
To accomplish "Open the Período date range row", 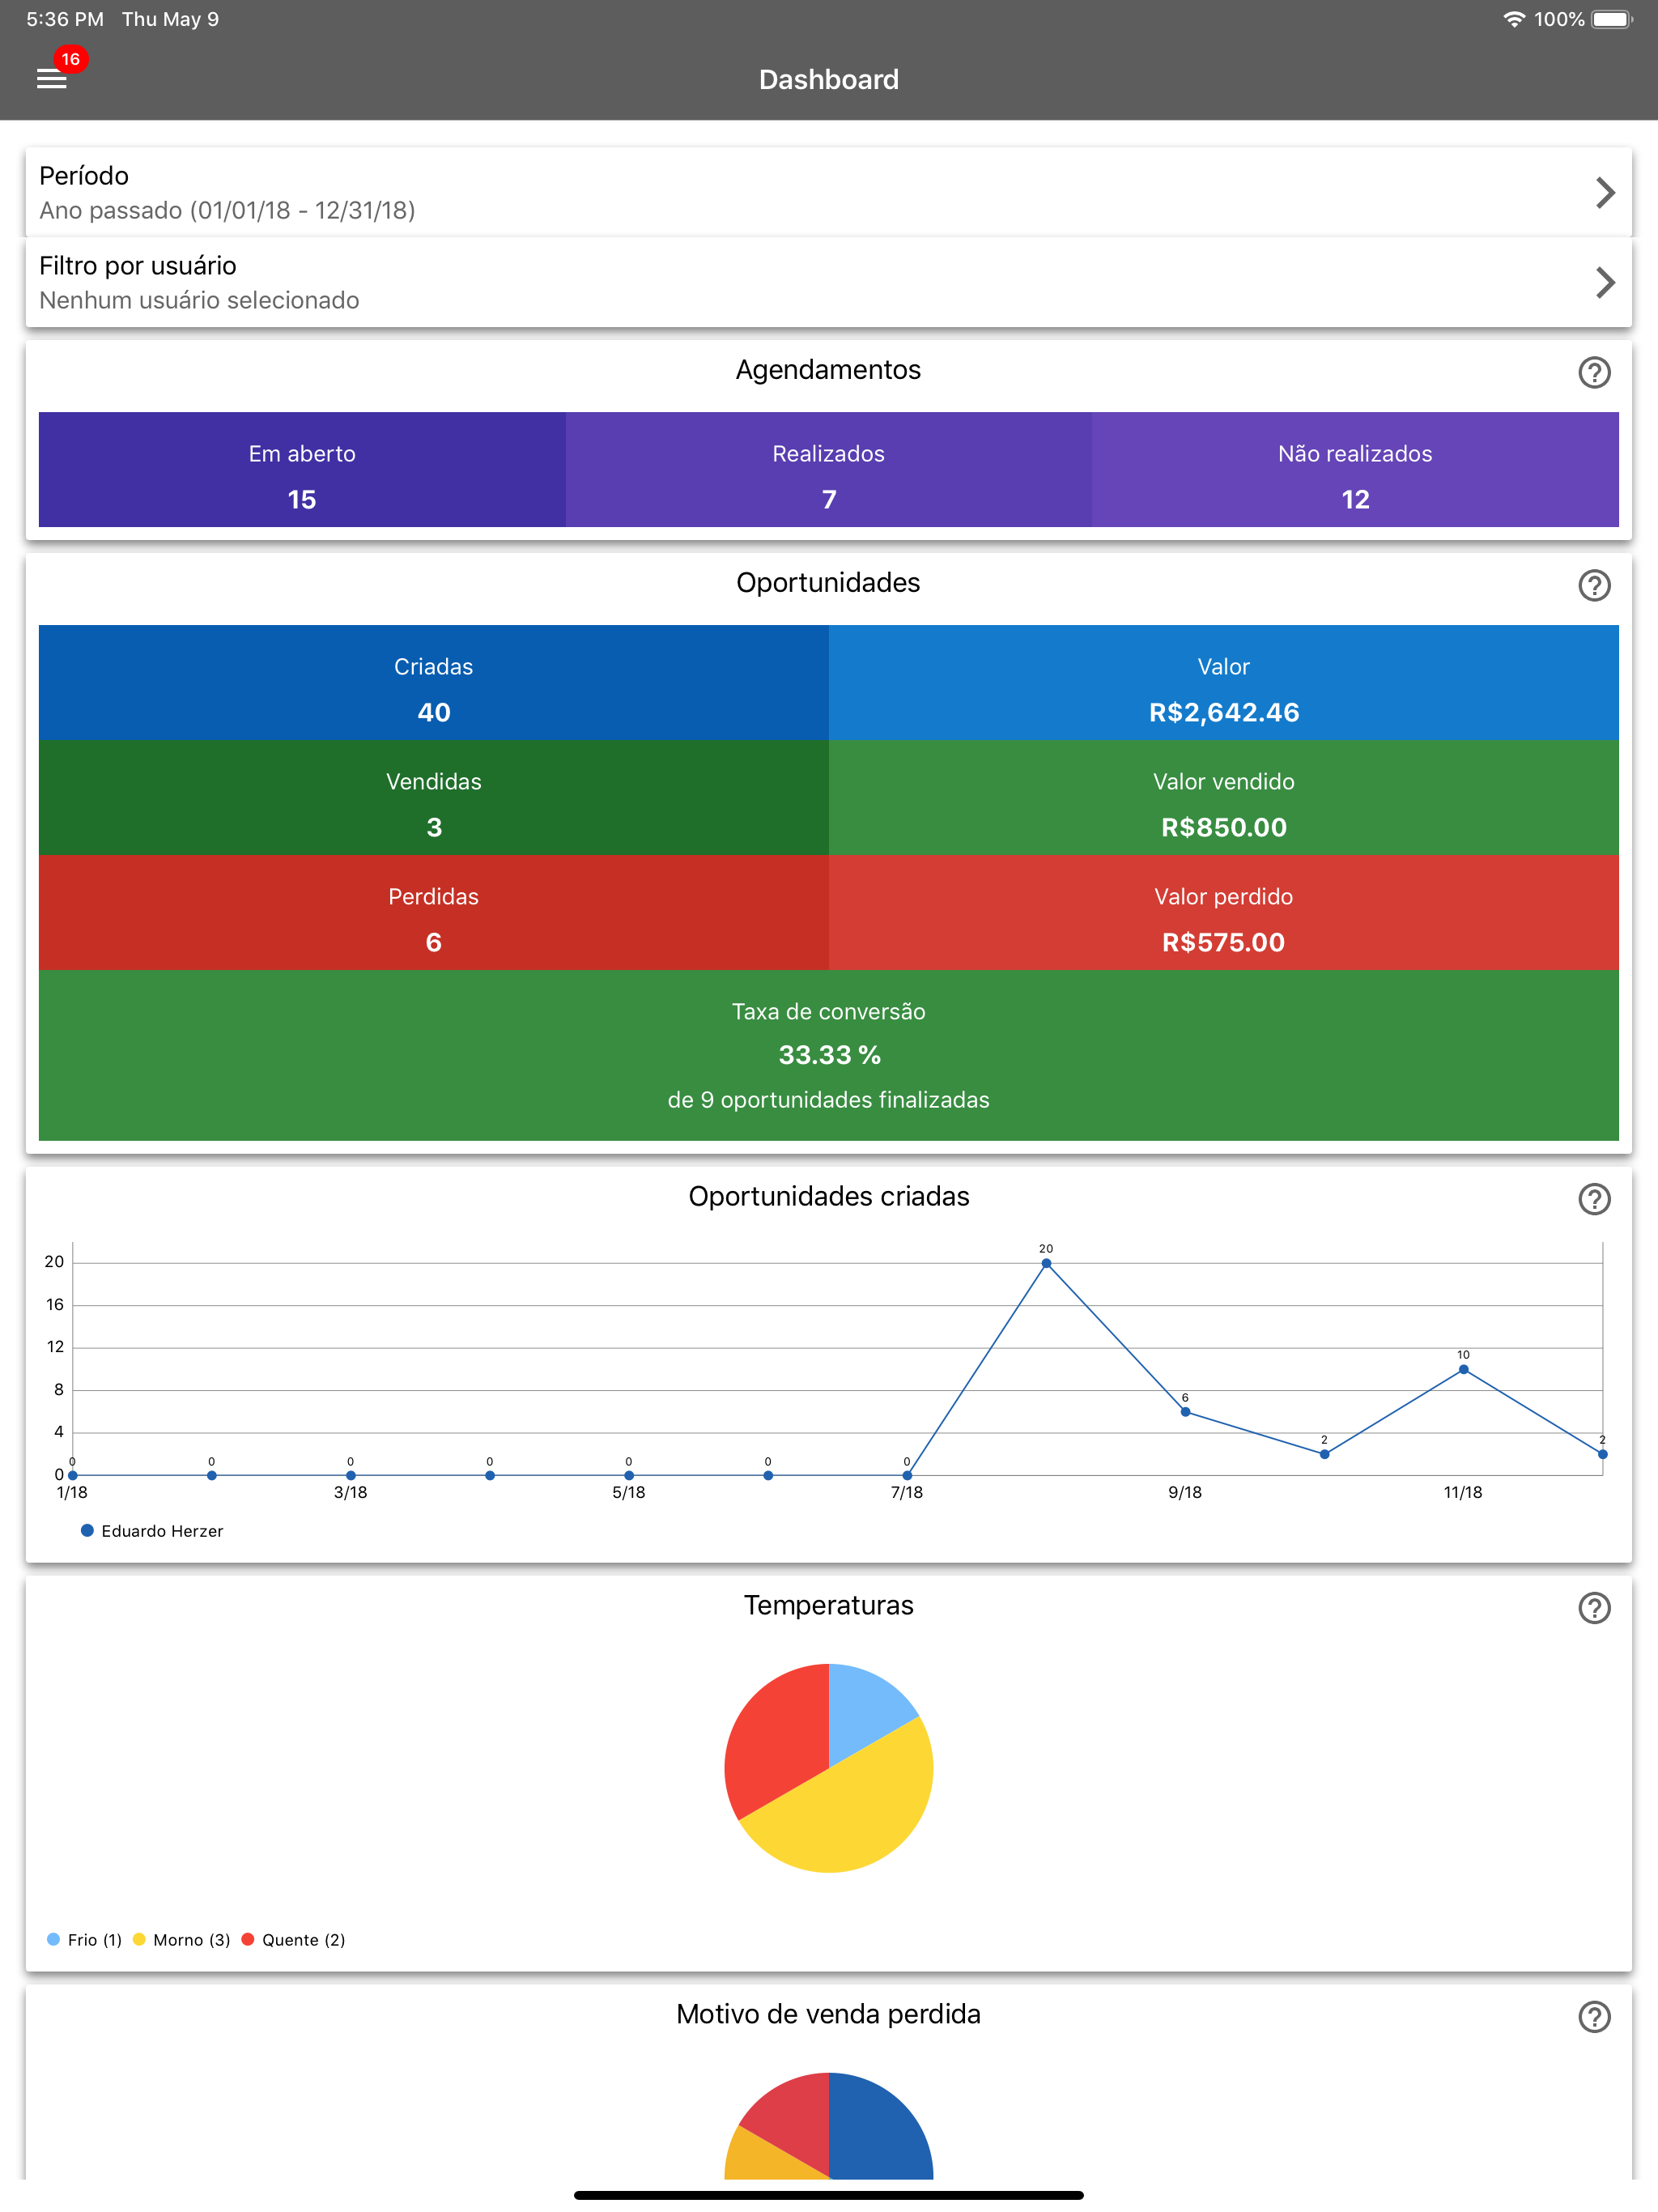I will pyautogui.click(x=828, y=192).
